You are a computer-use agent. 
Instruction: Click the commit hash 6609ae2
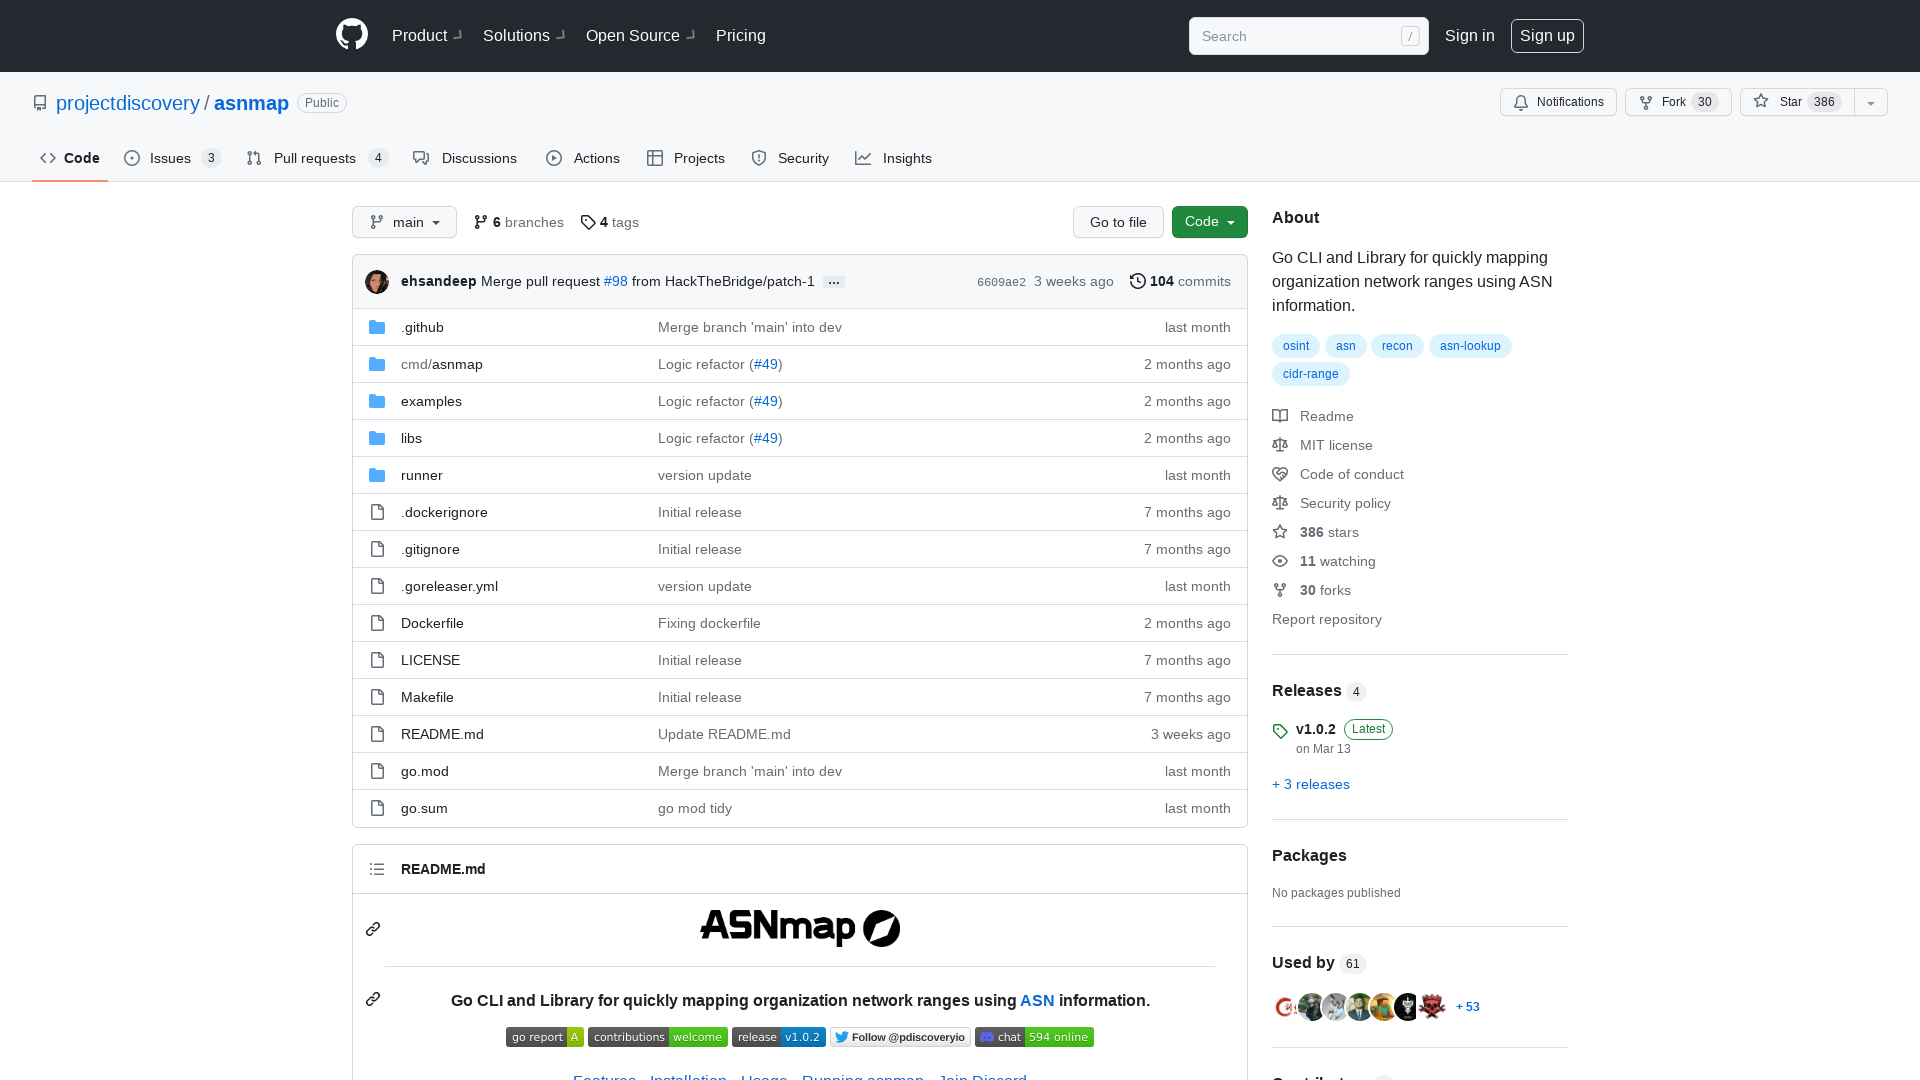pyautogui.click(x=1001, y=281)
